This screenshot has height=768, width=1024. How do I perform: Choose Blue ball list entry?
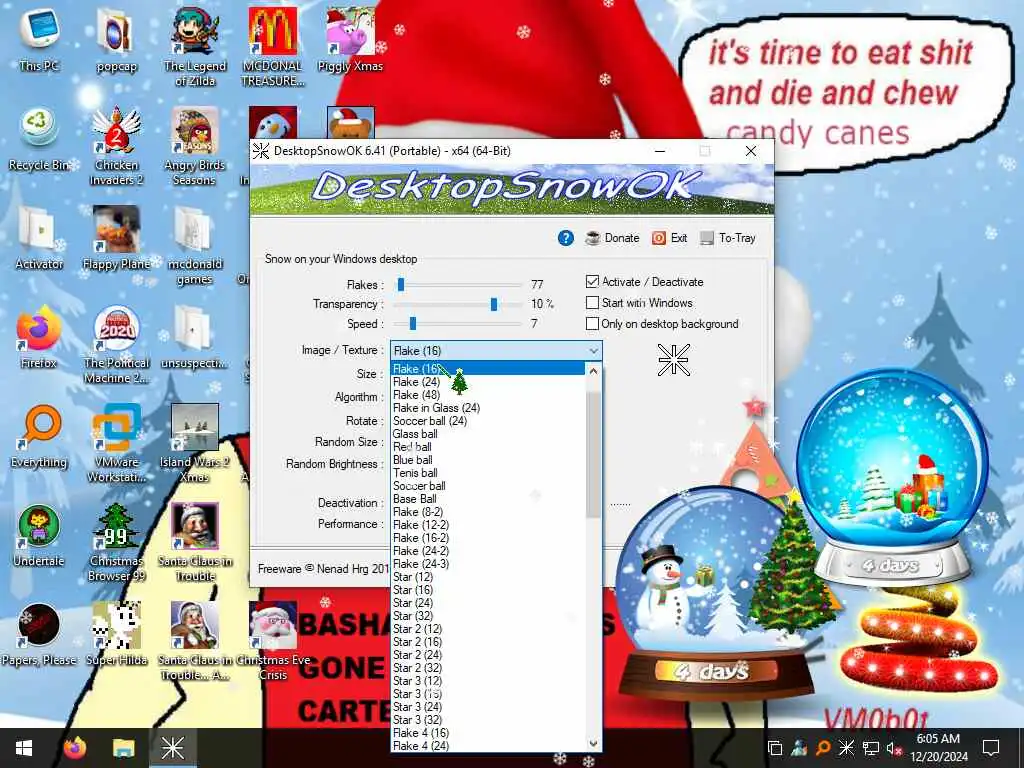[488, 460]
